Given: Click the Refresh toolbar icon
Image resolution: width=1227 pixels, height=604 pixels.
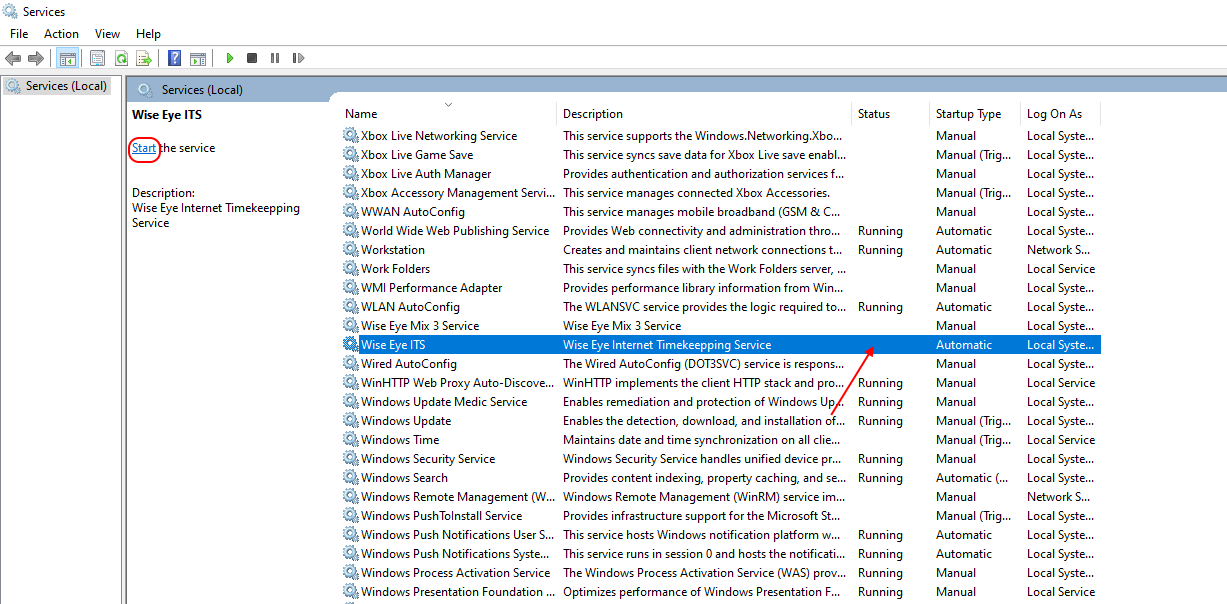Looking at the screenshot, I should coord(121,59).
